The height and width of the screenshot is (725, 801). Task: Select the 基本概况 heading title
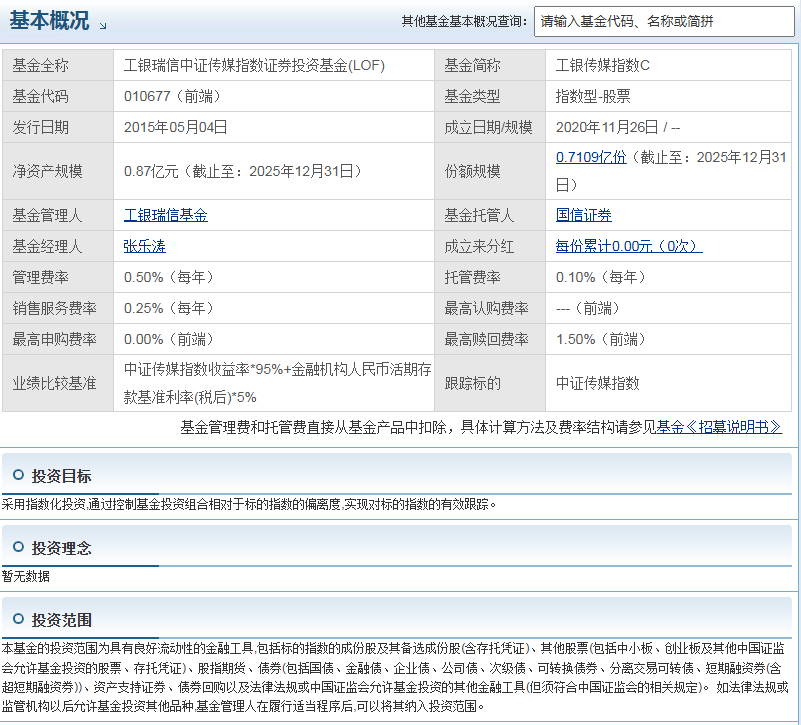click(x=49, y=21)
